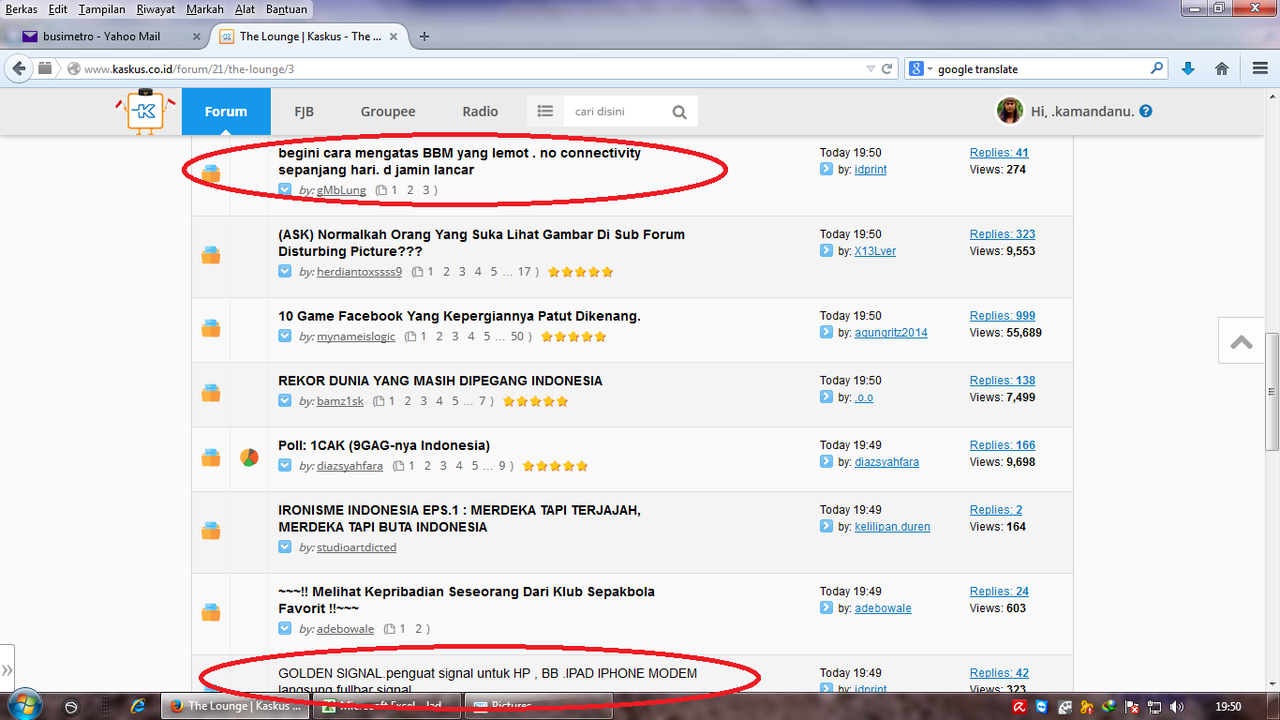
Task: Open the Firefox hamburger menu
Action: [1260, 69]
